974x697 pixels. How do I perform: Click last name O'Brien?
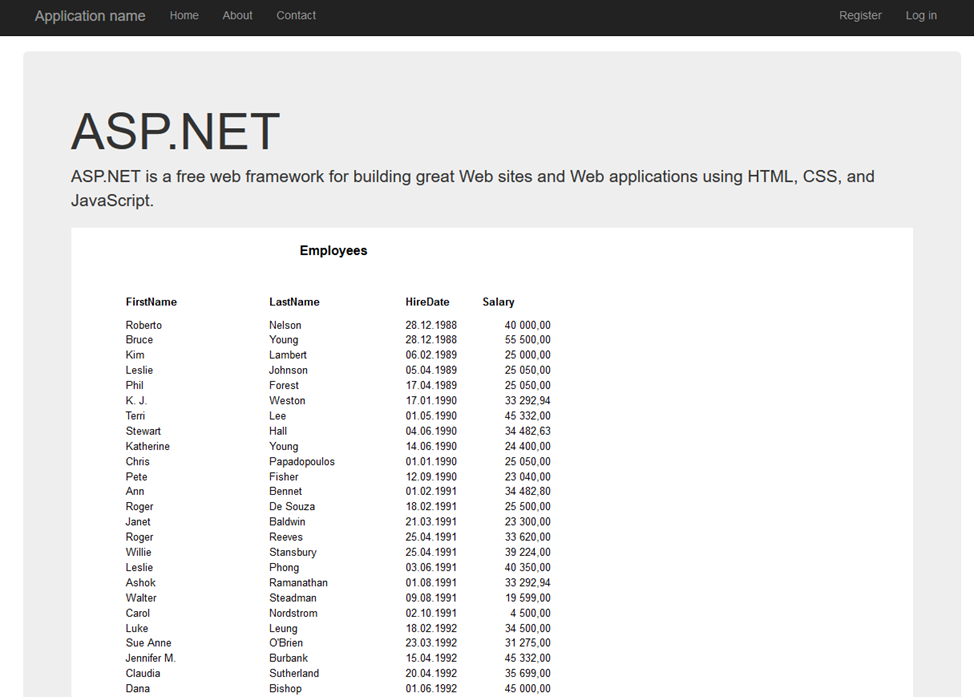286,643
